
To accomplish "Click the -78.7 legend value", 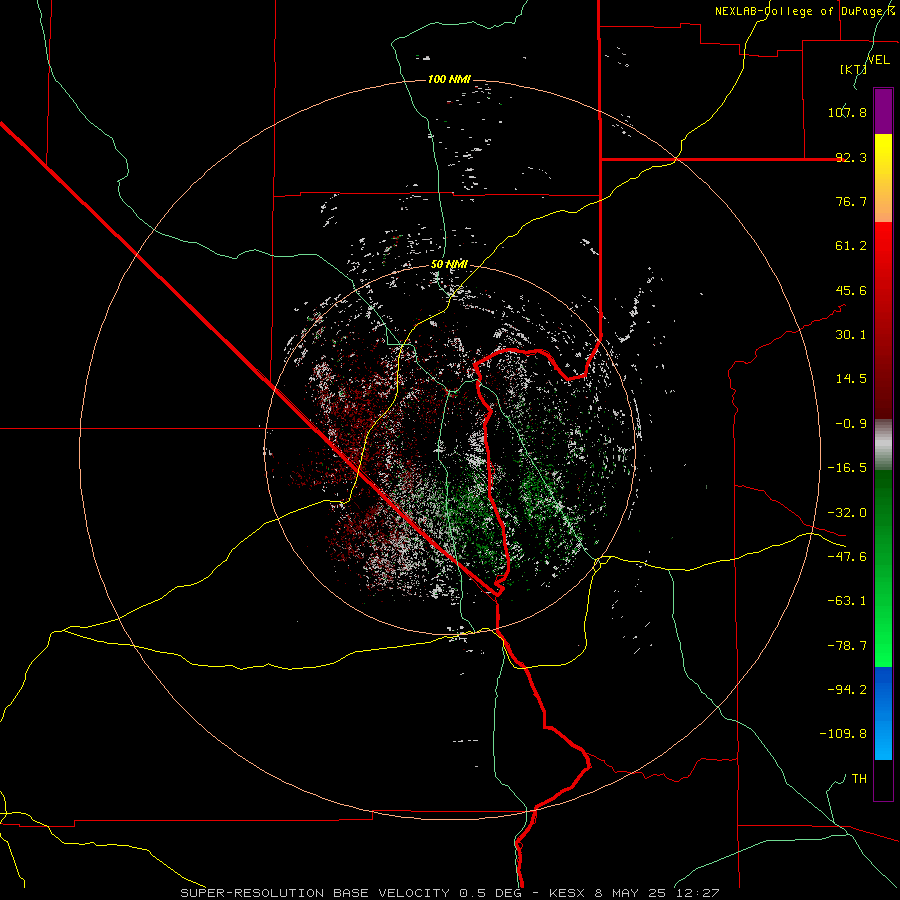I will (847, 646).
